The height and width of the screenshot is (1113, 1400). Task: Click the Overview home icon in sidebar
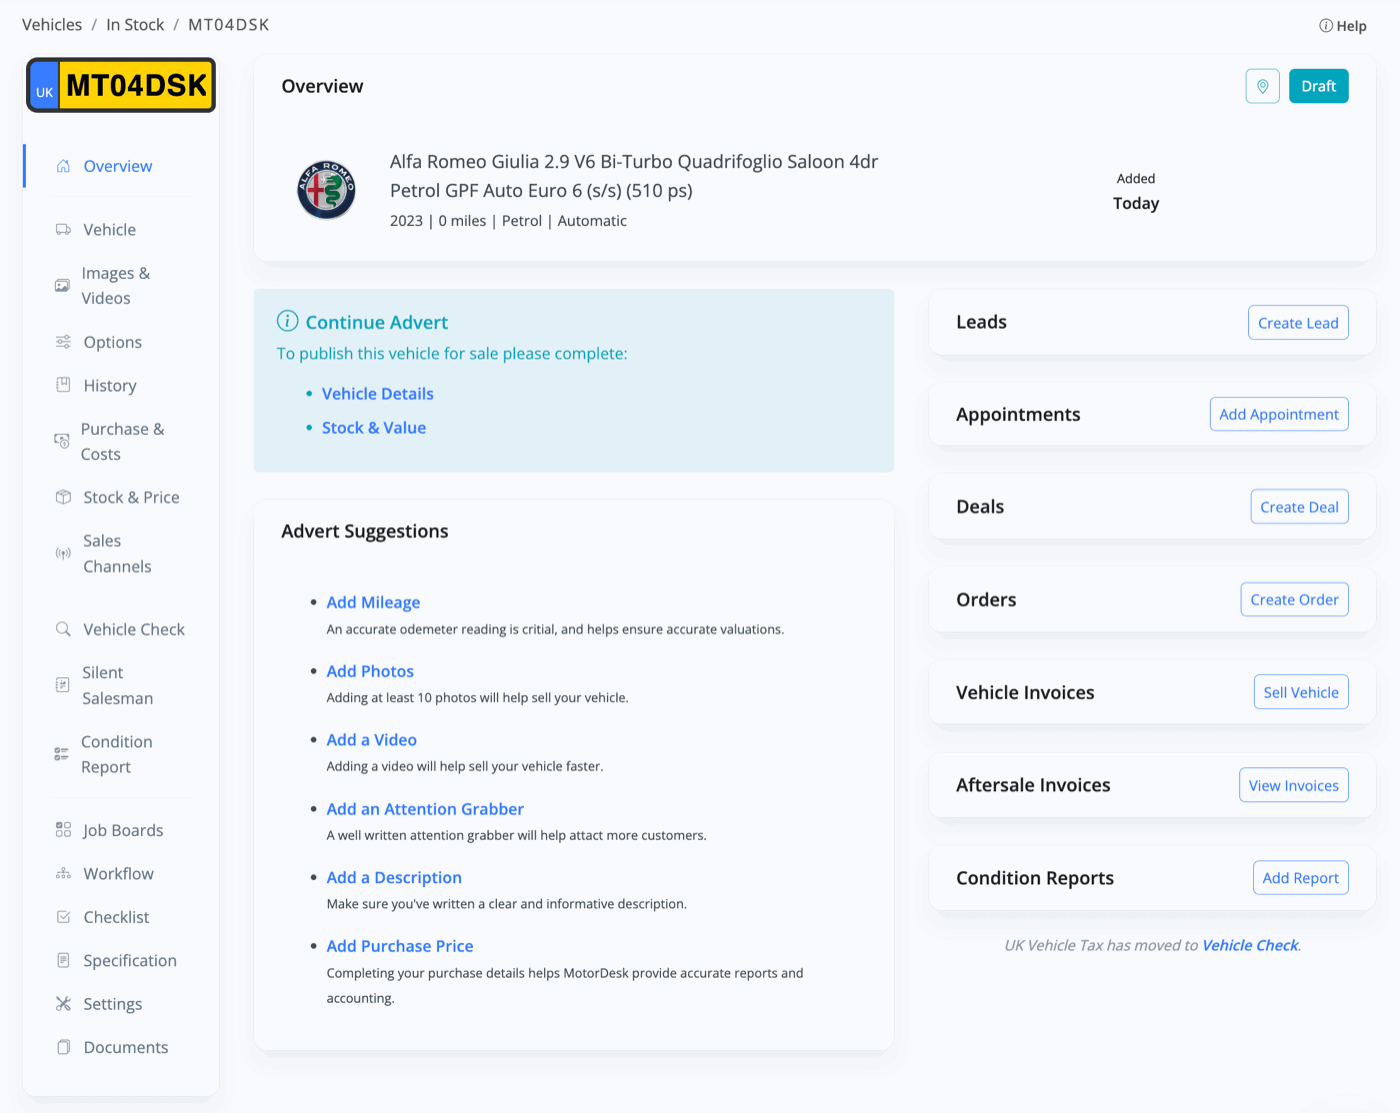tap(63, 166)
